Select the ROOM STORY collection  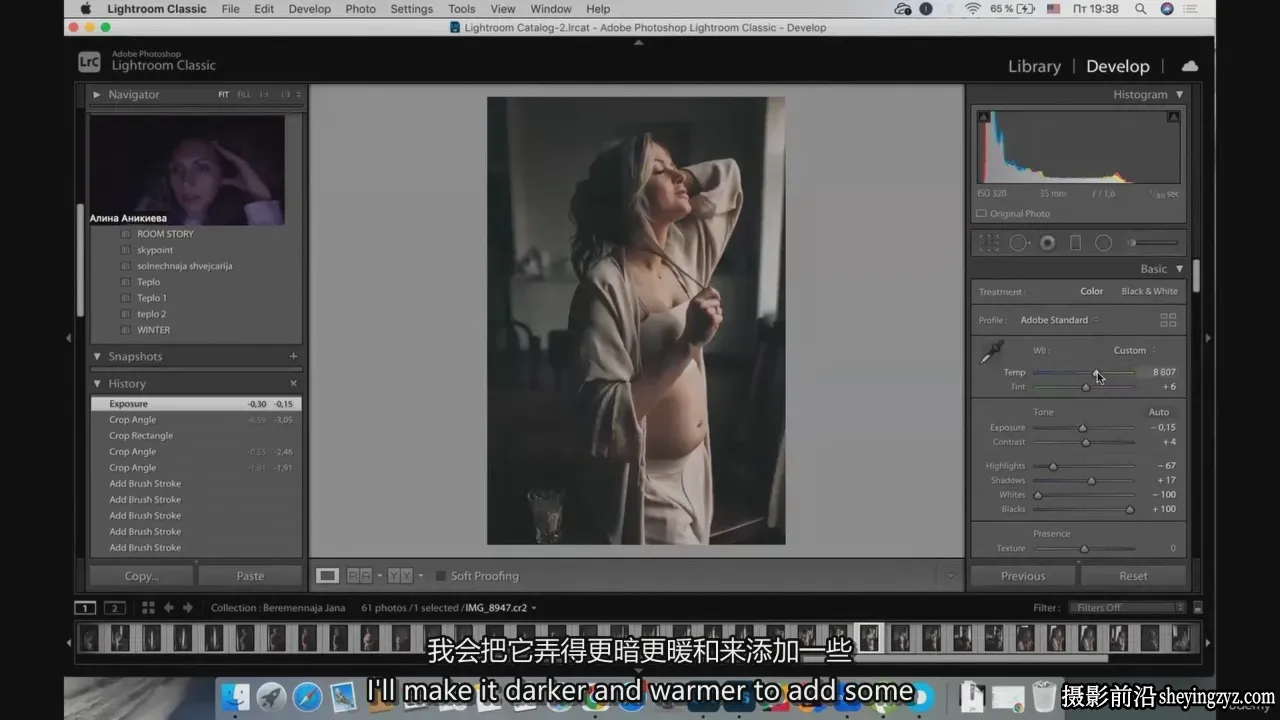[165, 234]
